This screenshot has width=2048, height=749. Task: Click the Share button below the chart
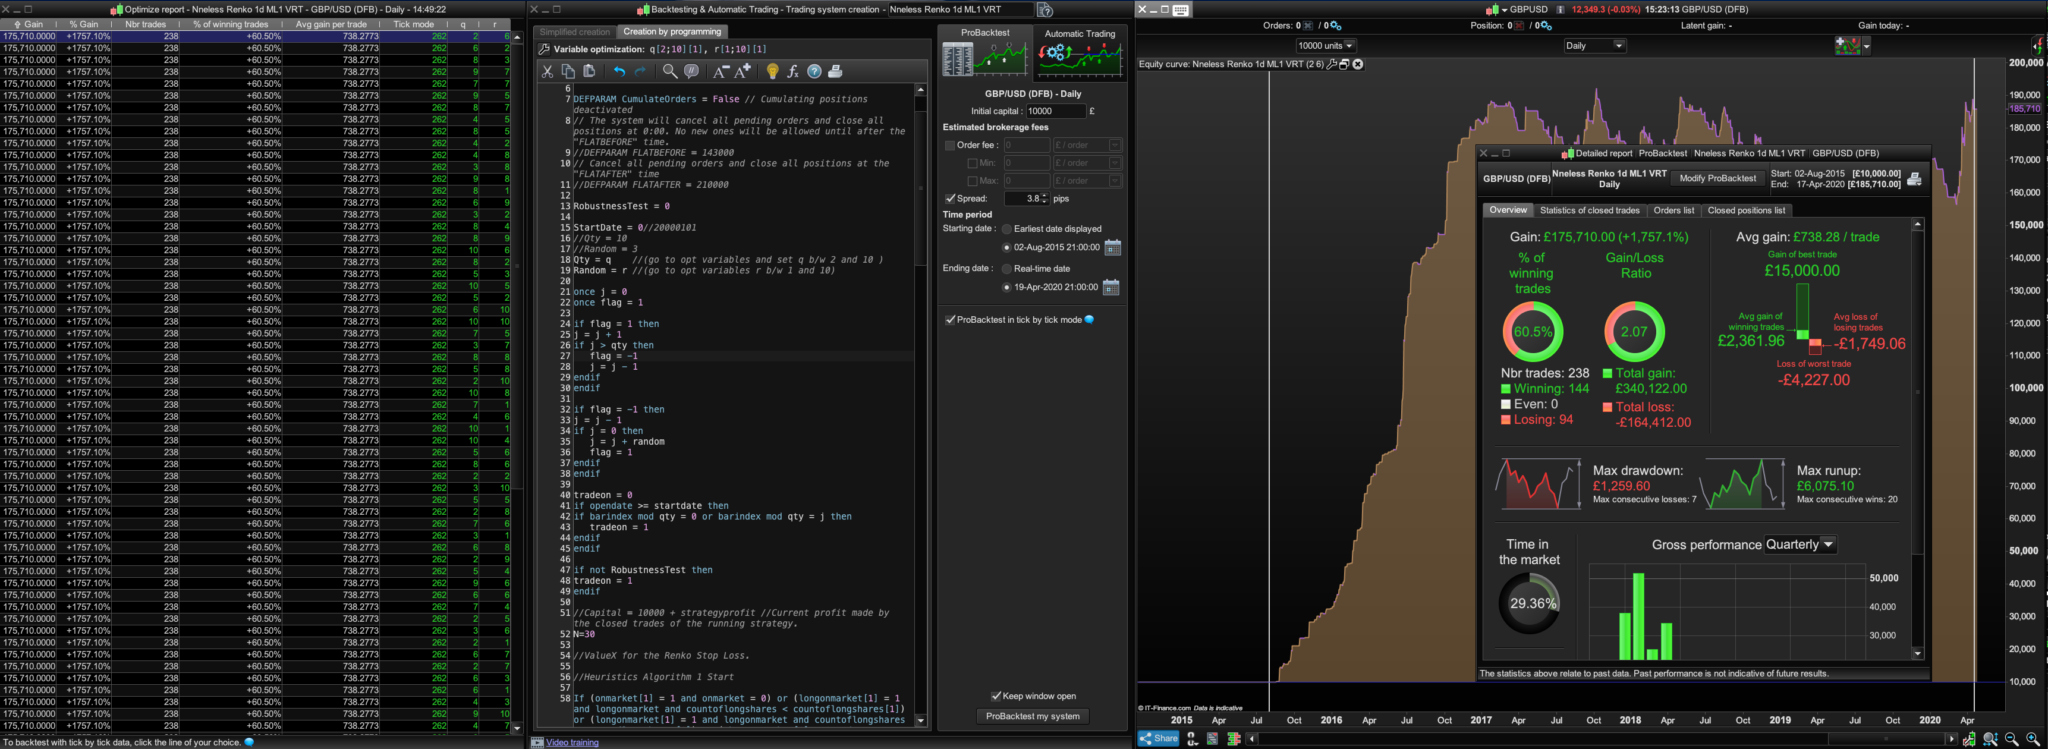click(x=1159, y=739)
